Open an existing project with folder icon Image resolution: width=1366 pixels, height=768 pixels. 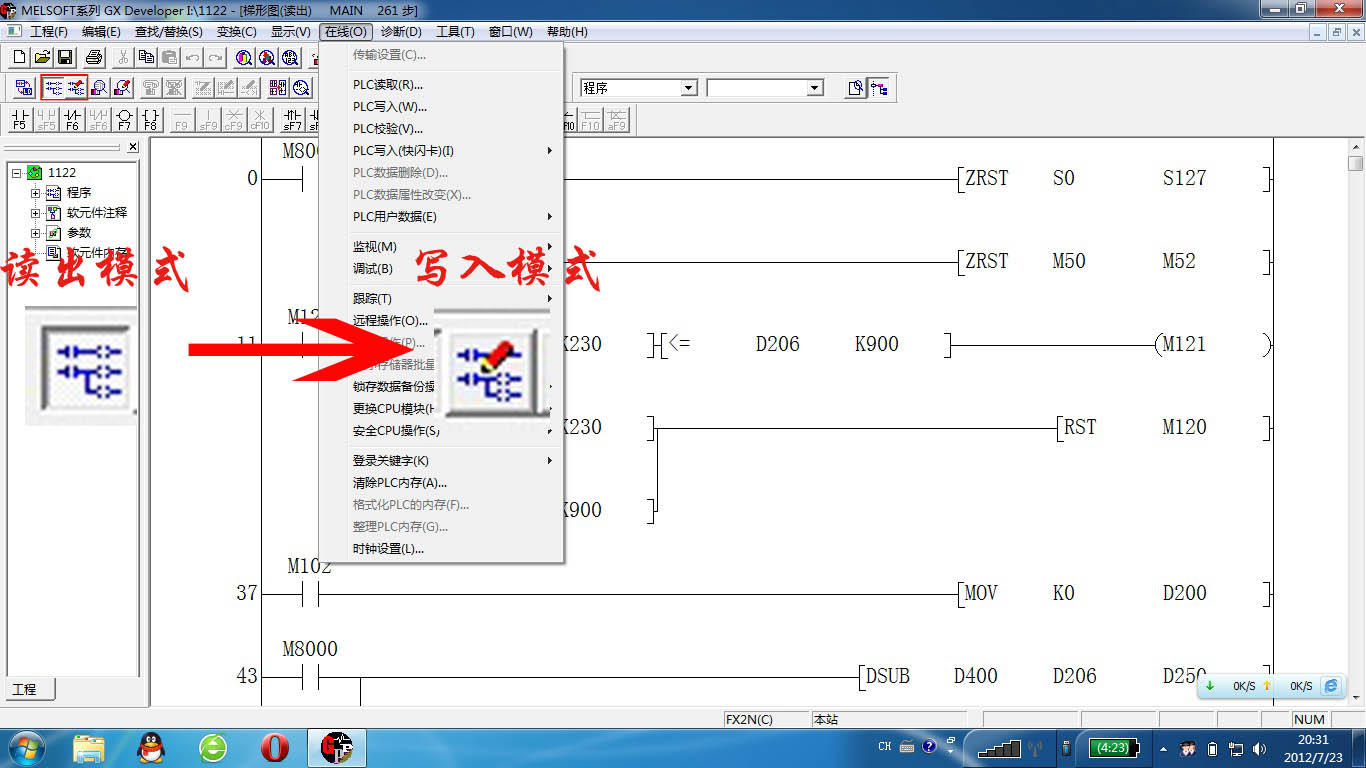[x=42, y=57]
